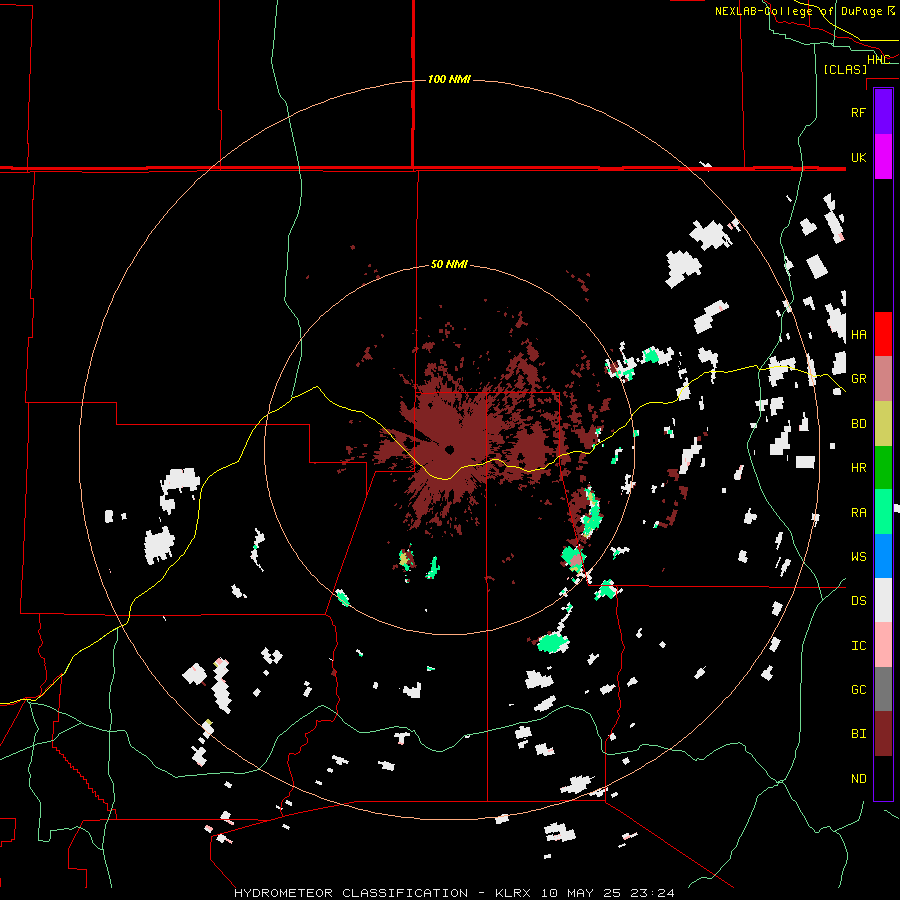Click the ND black legend swatch
The image size is (900, 900).
(x=883, y=778)
